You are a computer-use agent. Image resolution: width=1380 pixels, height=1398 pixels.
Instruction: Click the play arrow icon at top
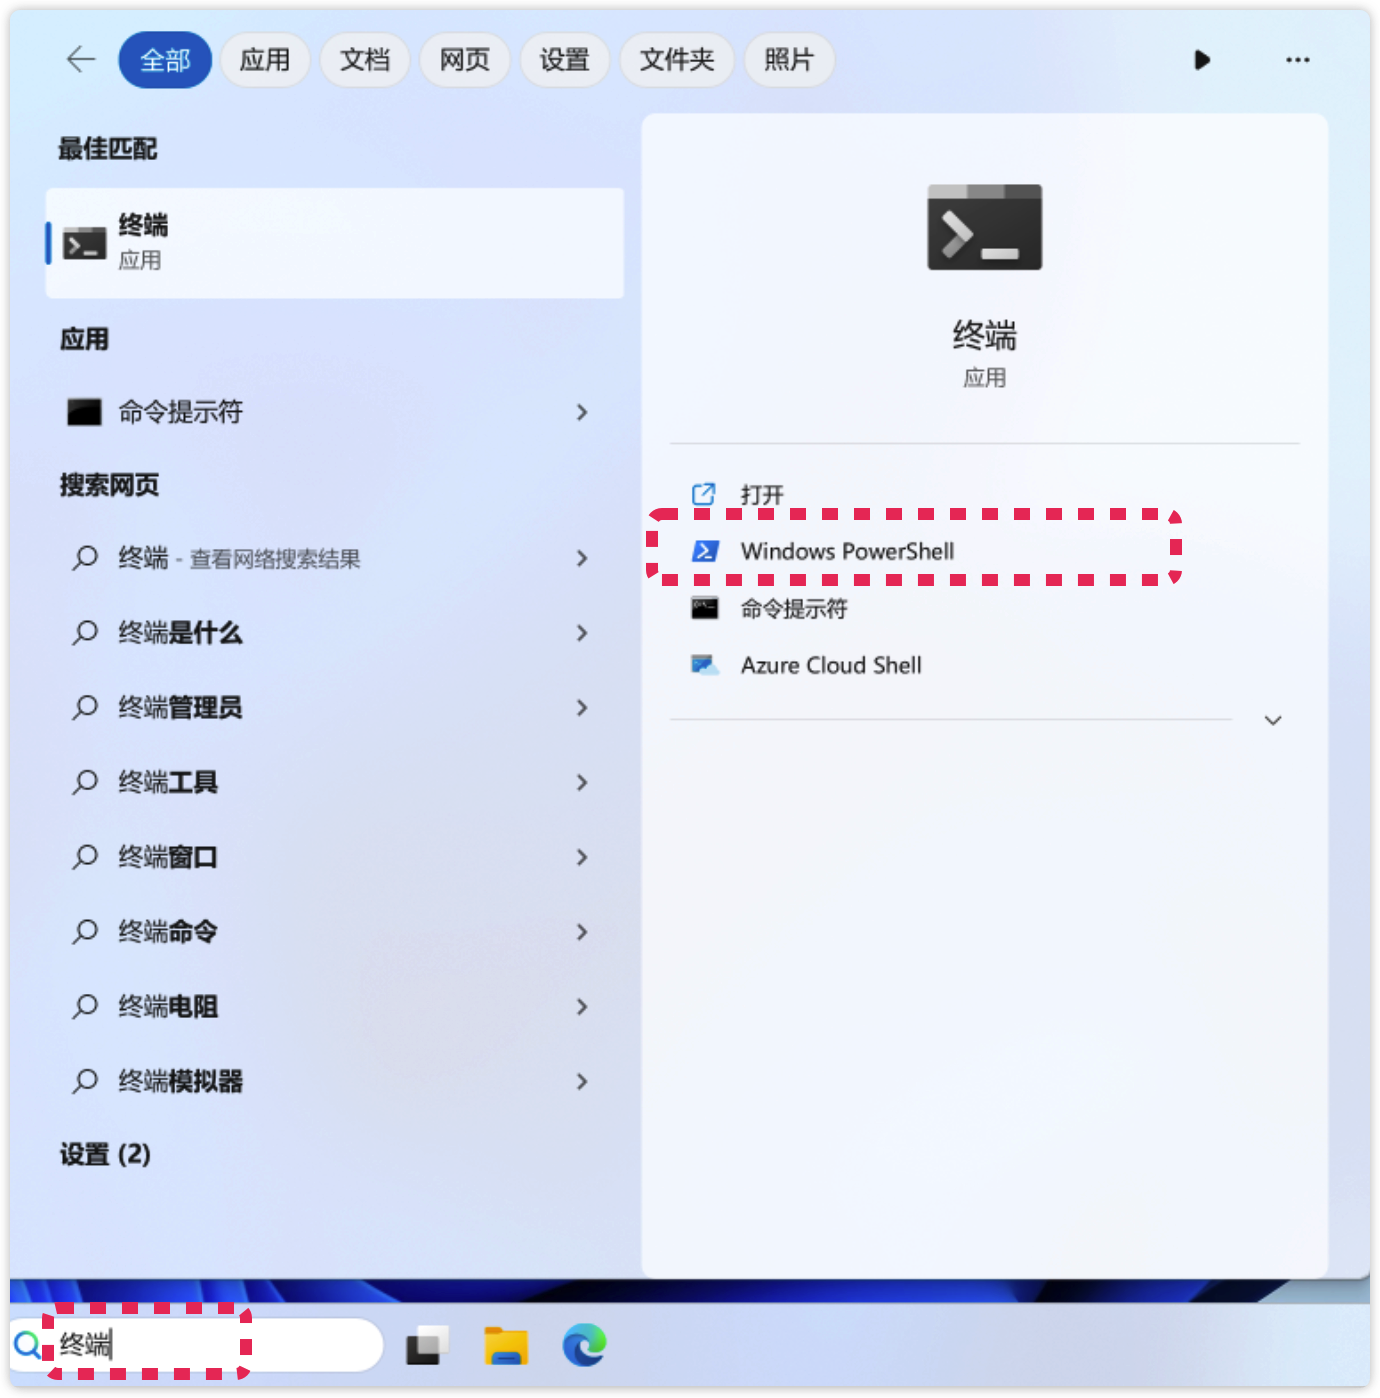(1202, 60)
